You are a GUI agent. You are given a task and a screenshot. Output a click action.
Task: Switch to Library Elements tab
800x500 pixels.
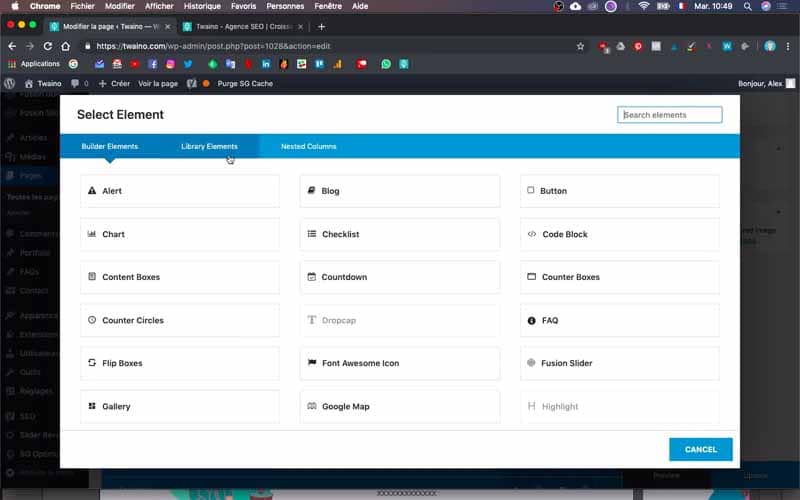(209, 146)
